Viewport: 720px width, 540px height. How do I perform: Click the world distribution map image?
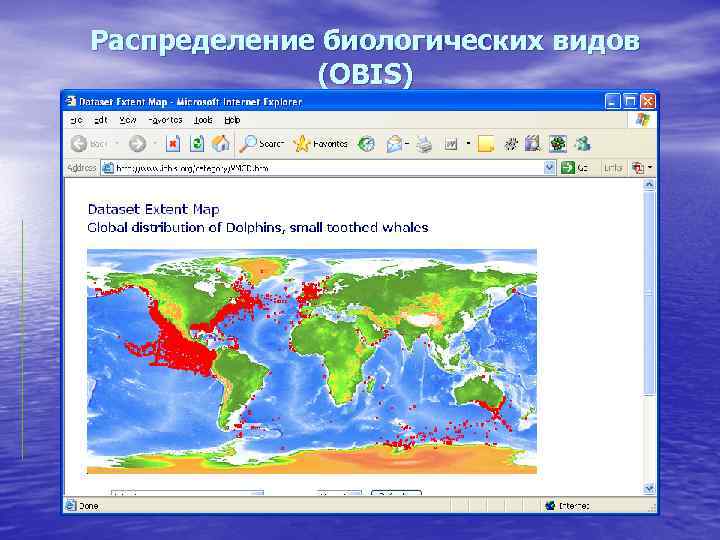[312, 361]
